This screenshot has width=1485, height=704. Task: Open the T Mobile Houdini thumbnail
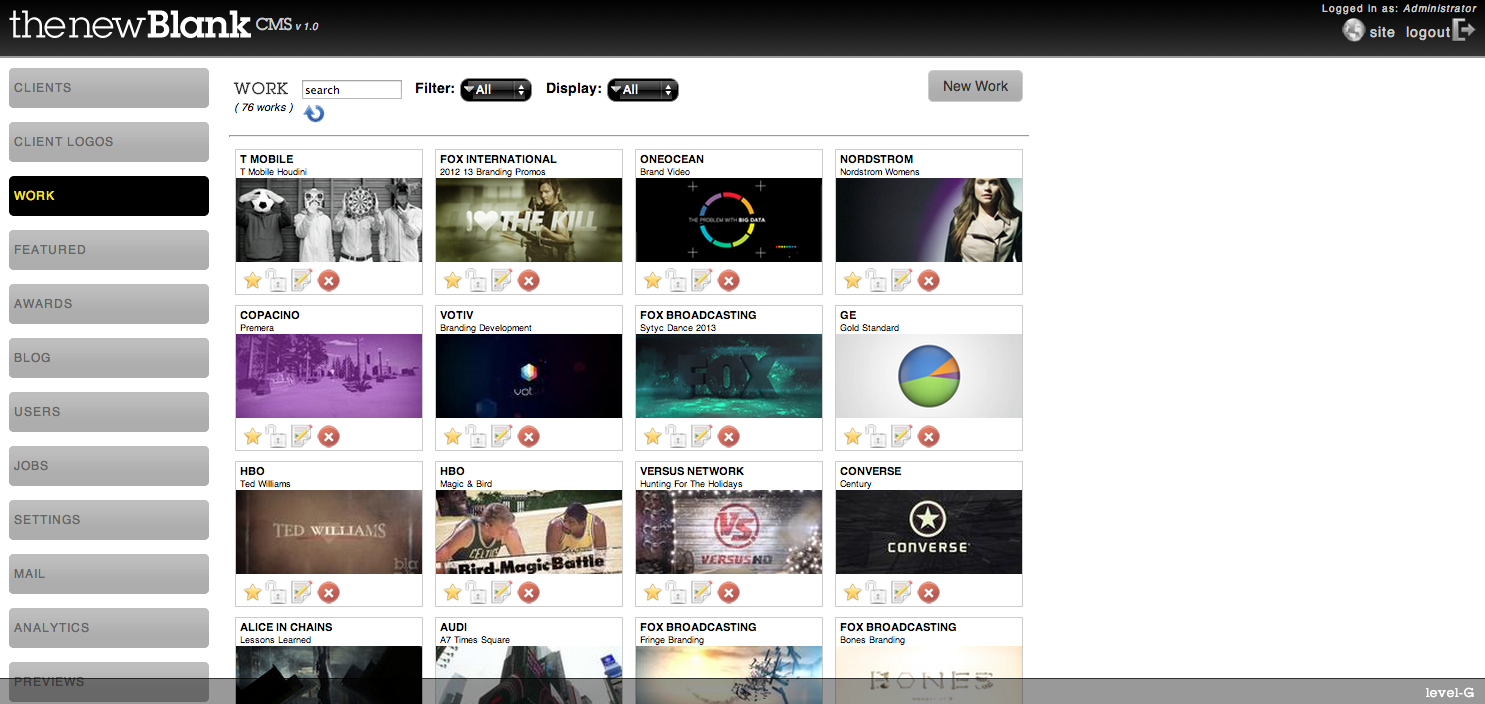coord(329,220)
